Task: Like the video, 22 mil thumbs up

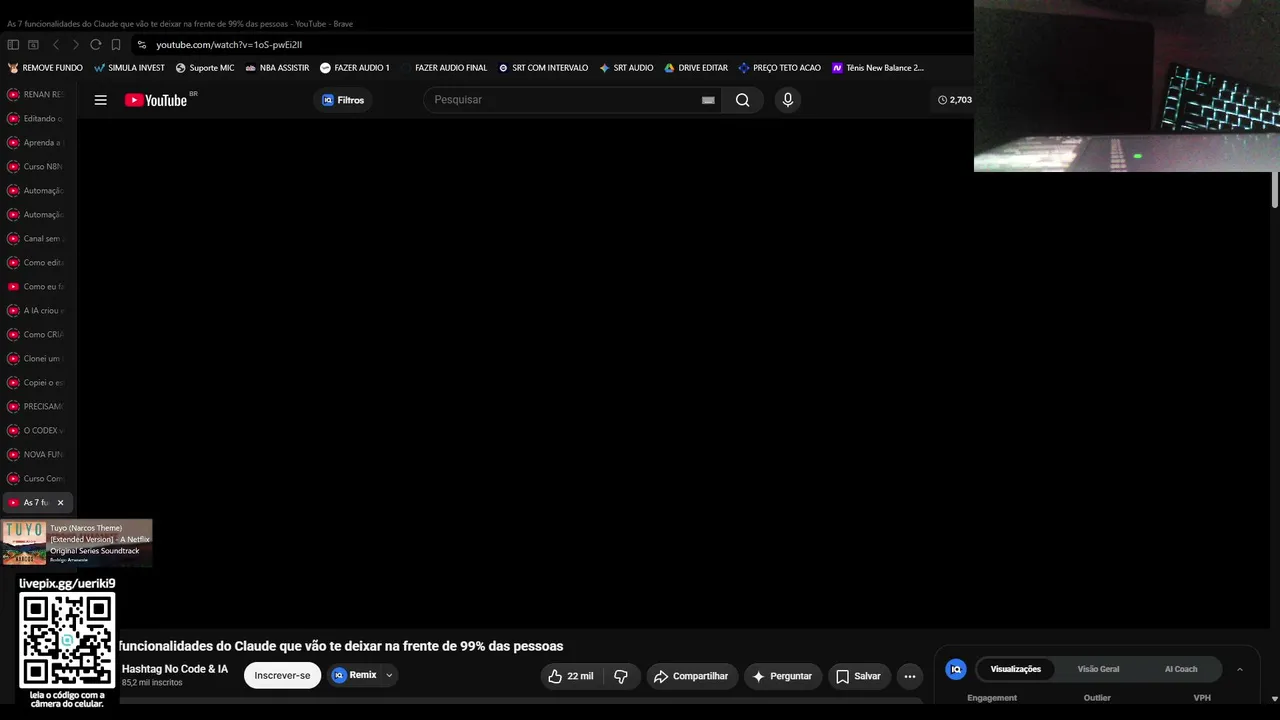Action: (570, 676)
